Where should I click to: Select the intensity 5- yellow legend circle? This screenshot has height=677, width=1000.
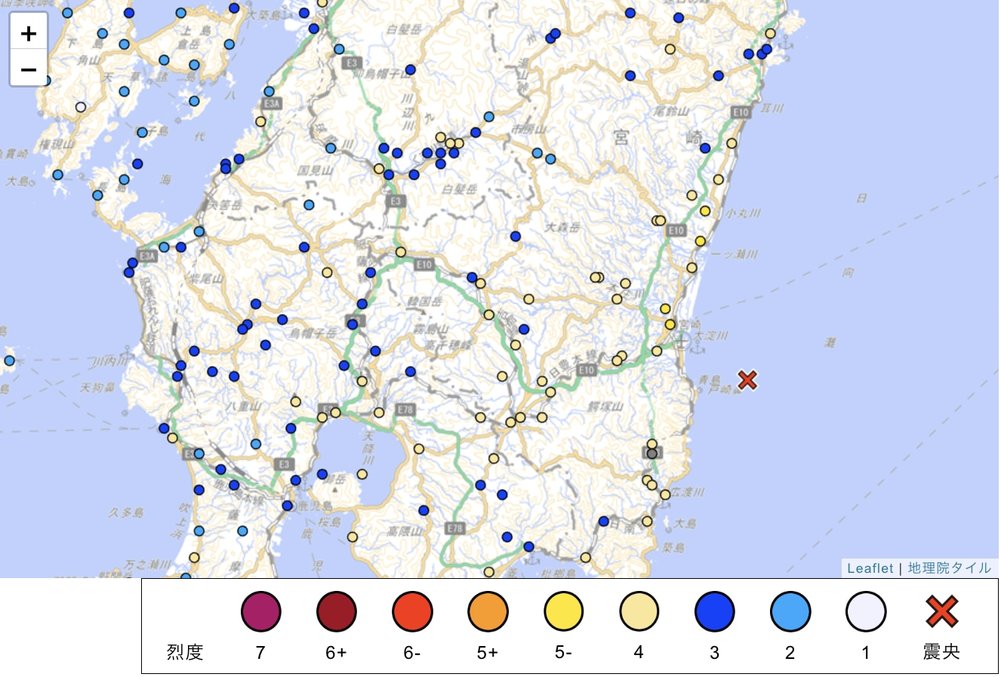click(566, 611)
